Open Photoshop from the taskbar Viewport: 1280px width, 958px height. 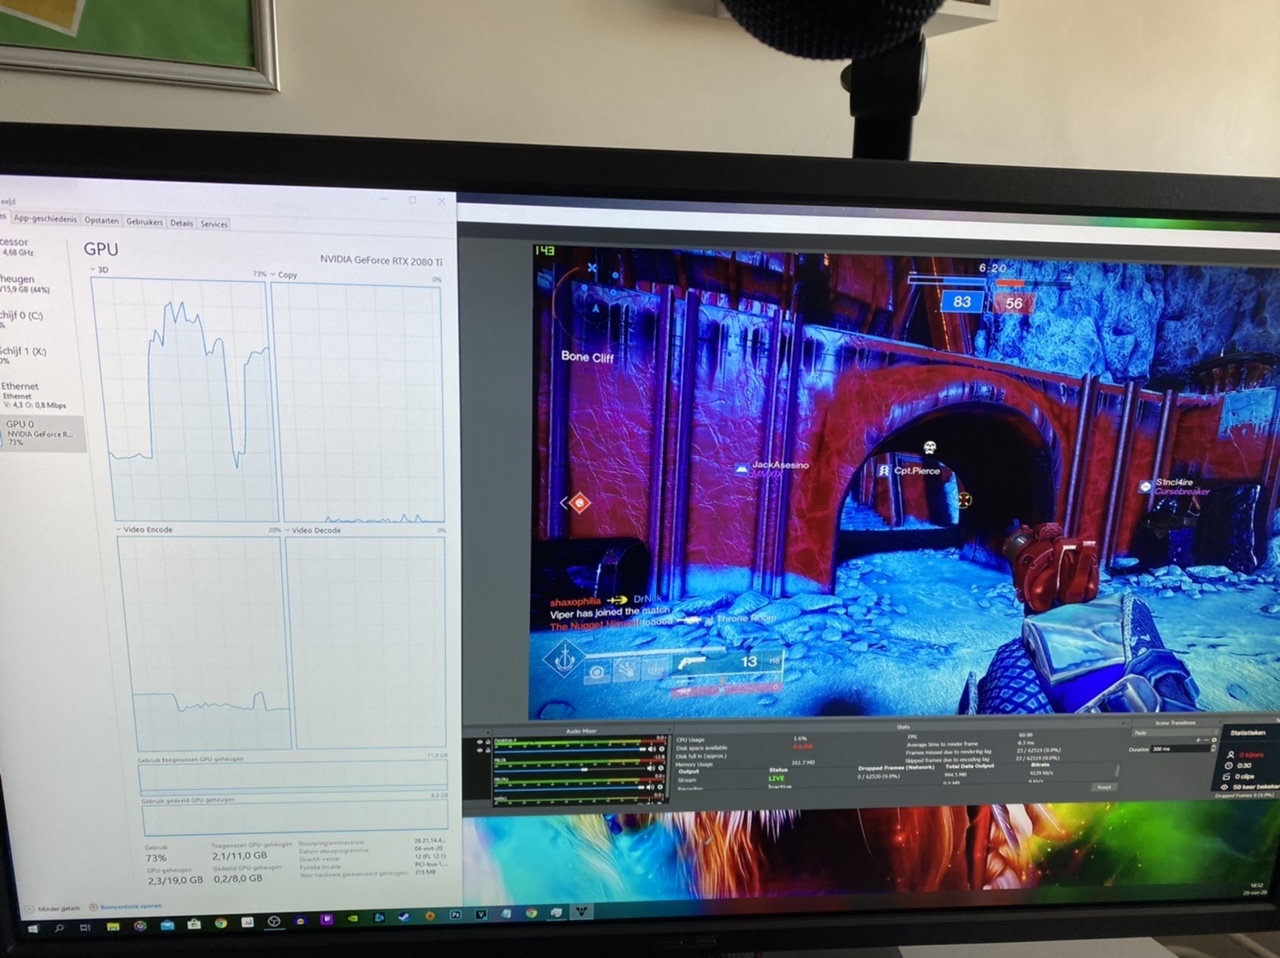[455, 914]
